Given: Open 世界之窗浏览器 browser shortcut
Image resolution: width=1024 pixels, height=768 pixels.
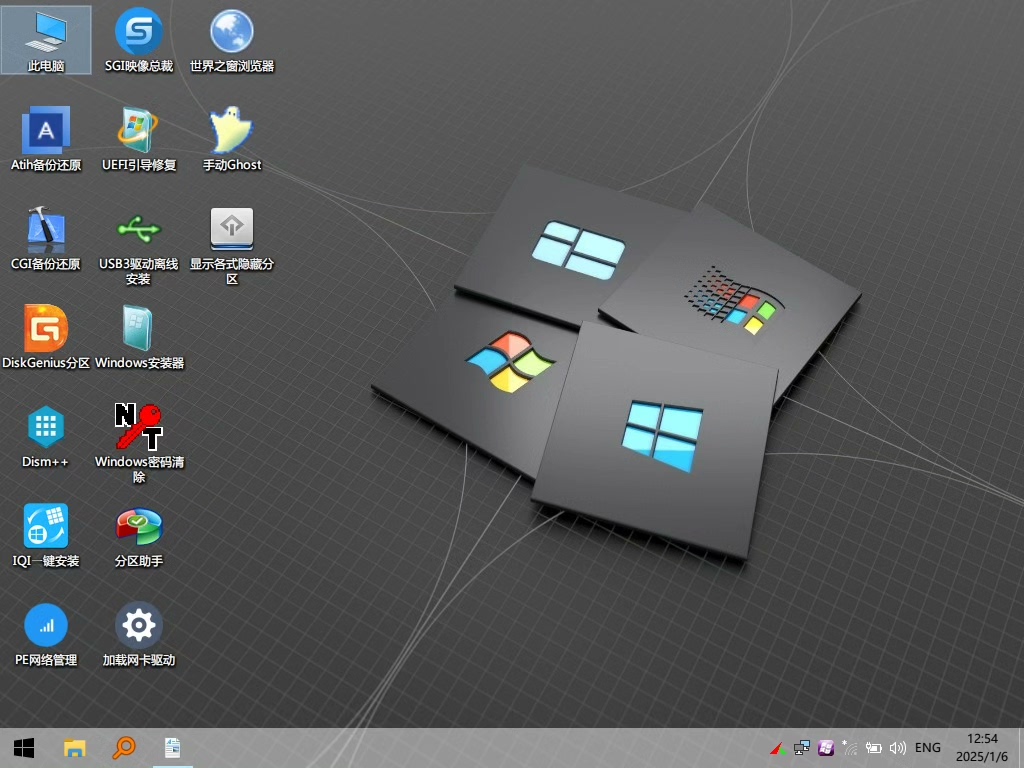Looking at the screenshot, I should (x=231, y=32).
